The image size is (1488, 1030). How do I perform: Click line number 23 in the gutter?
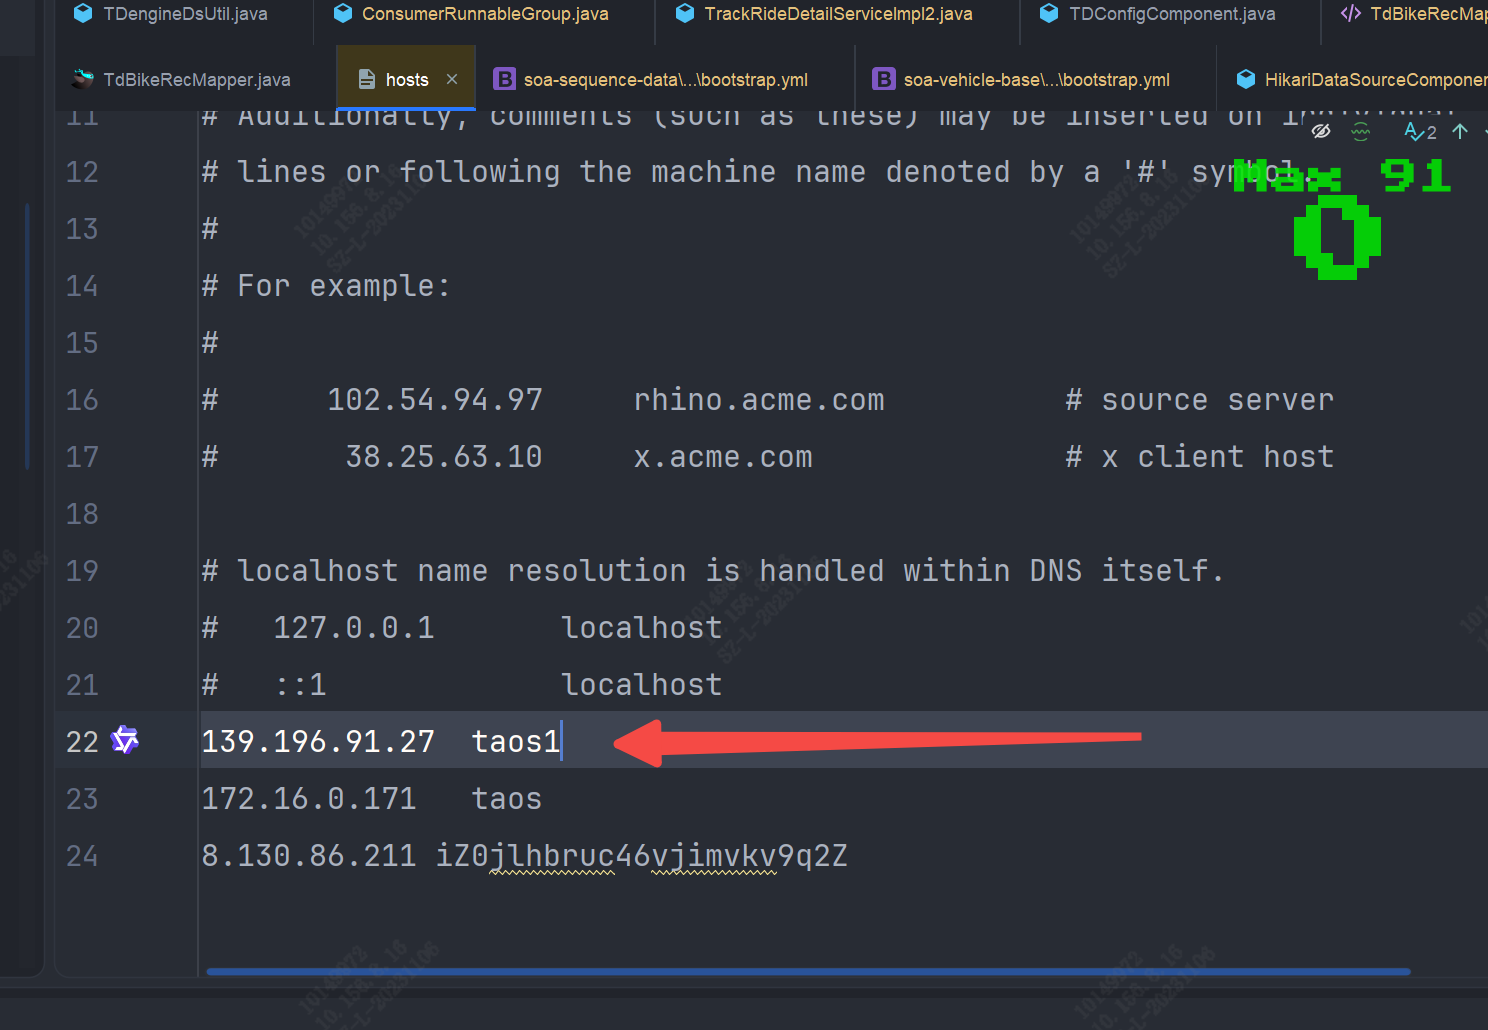coord(82,799)
